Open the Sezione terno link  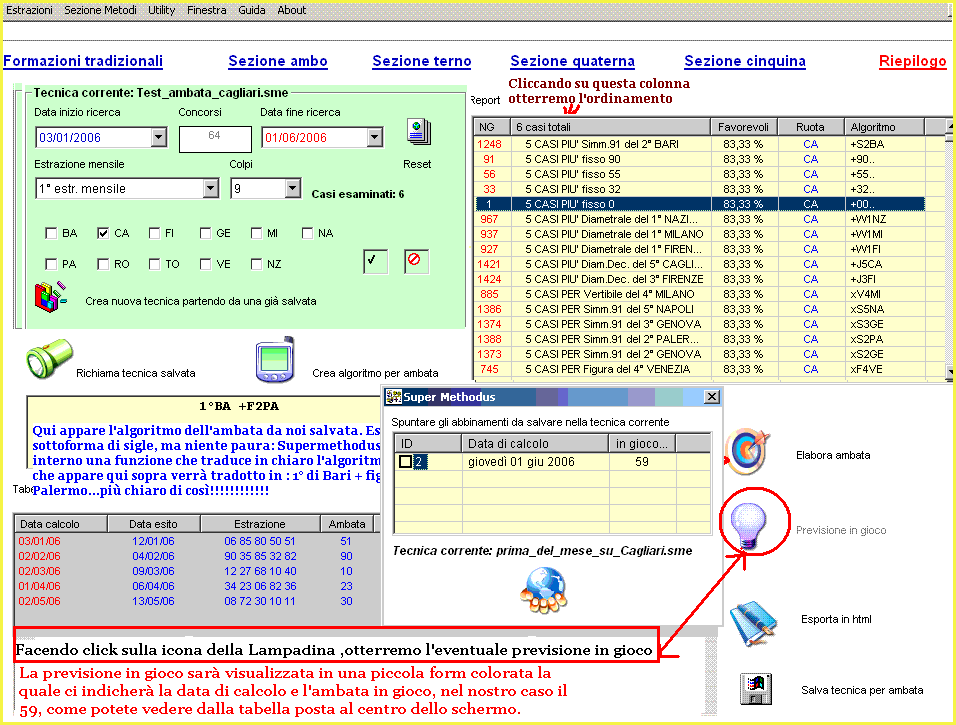coord(422,61)
